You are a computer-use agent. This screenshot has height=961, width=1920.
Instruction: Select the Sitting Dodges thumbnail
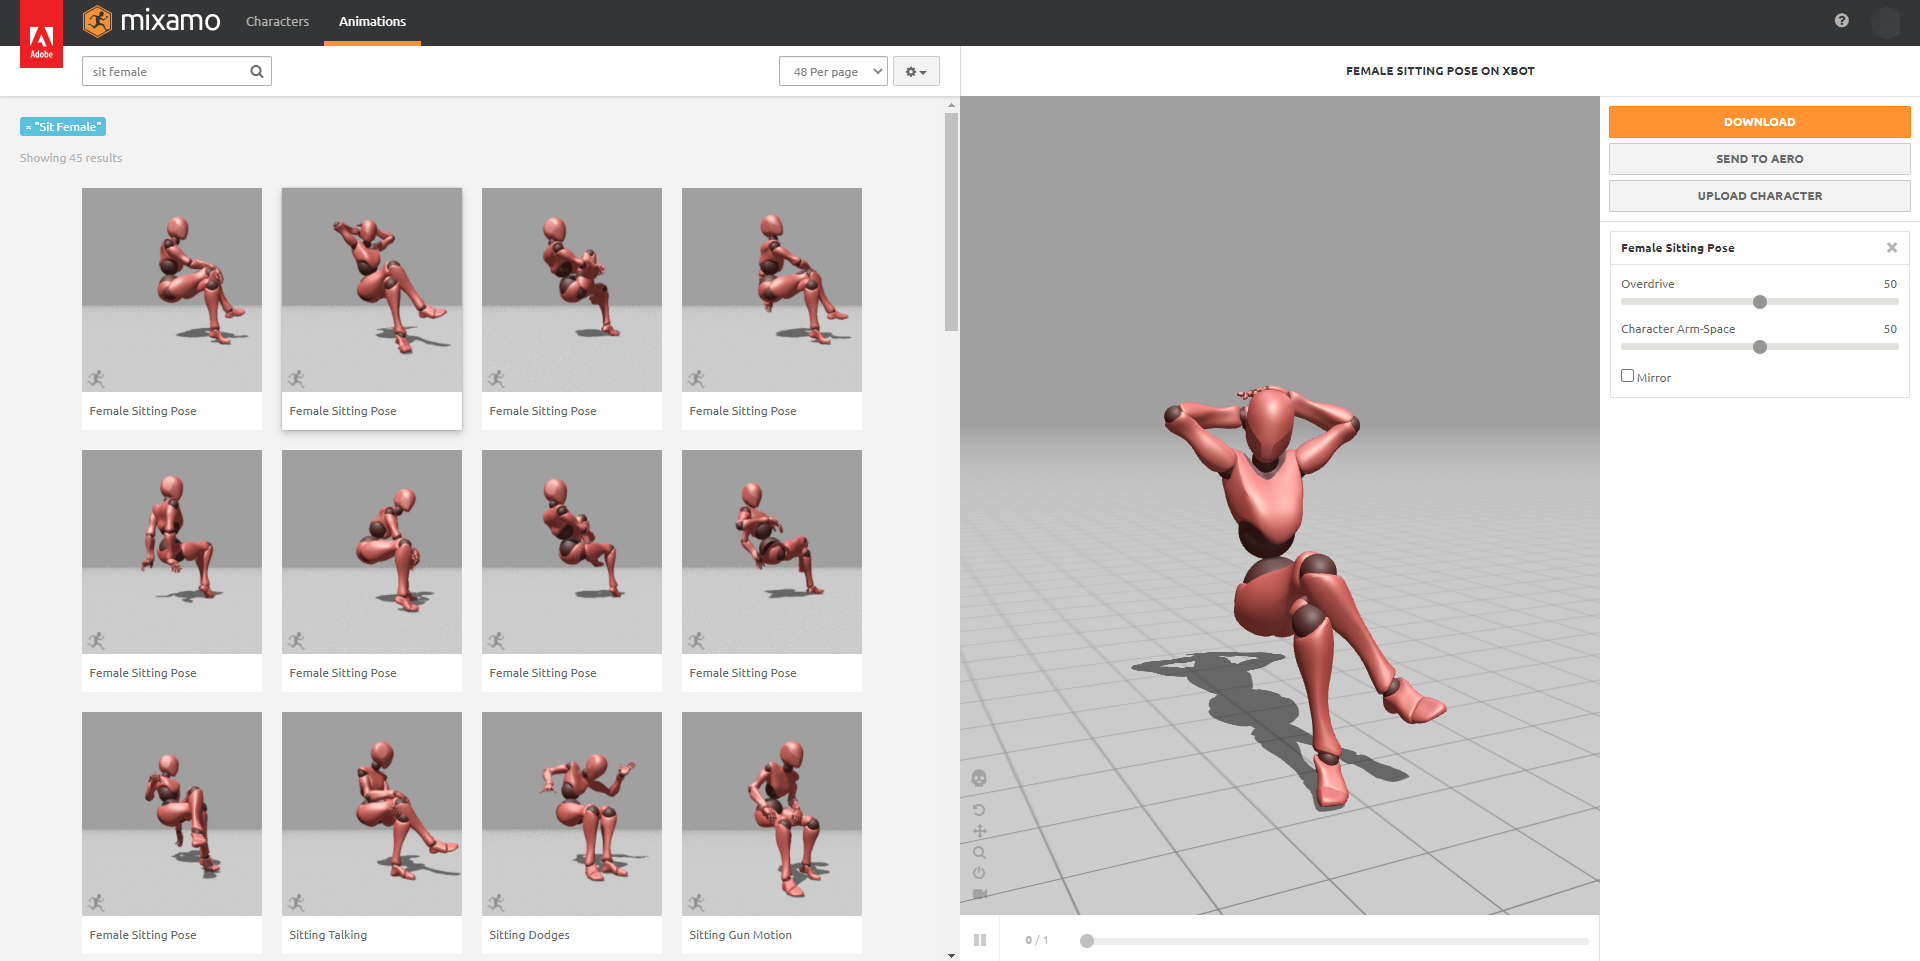572,814
